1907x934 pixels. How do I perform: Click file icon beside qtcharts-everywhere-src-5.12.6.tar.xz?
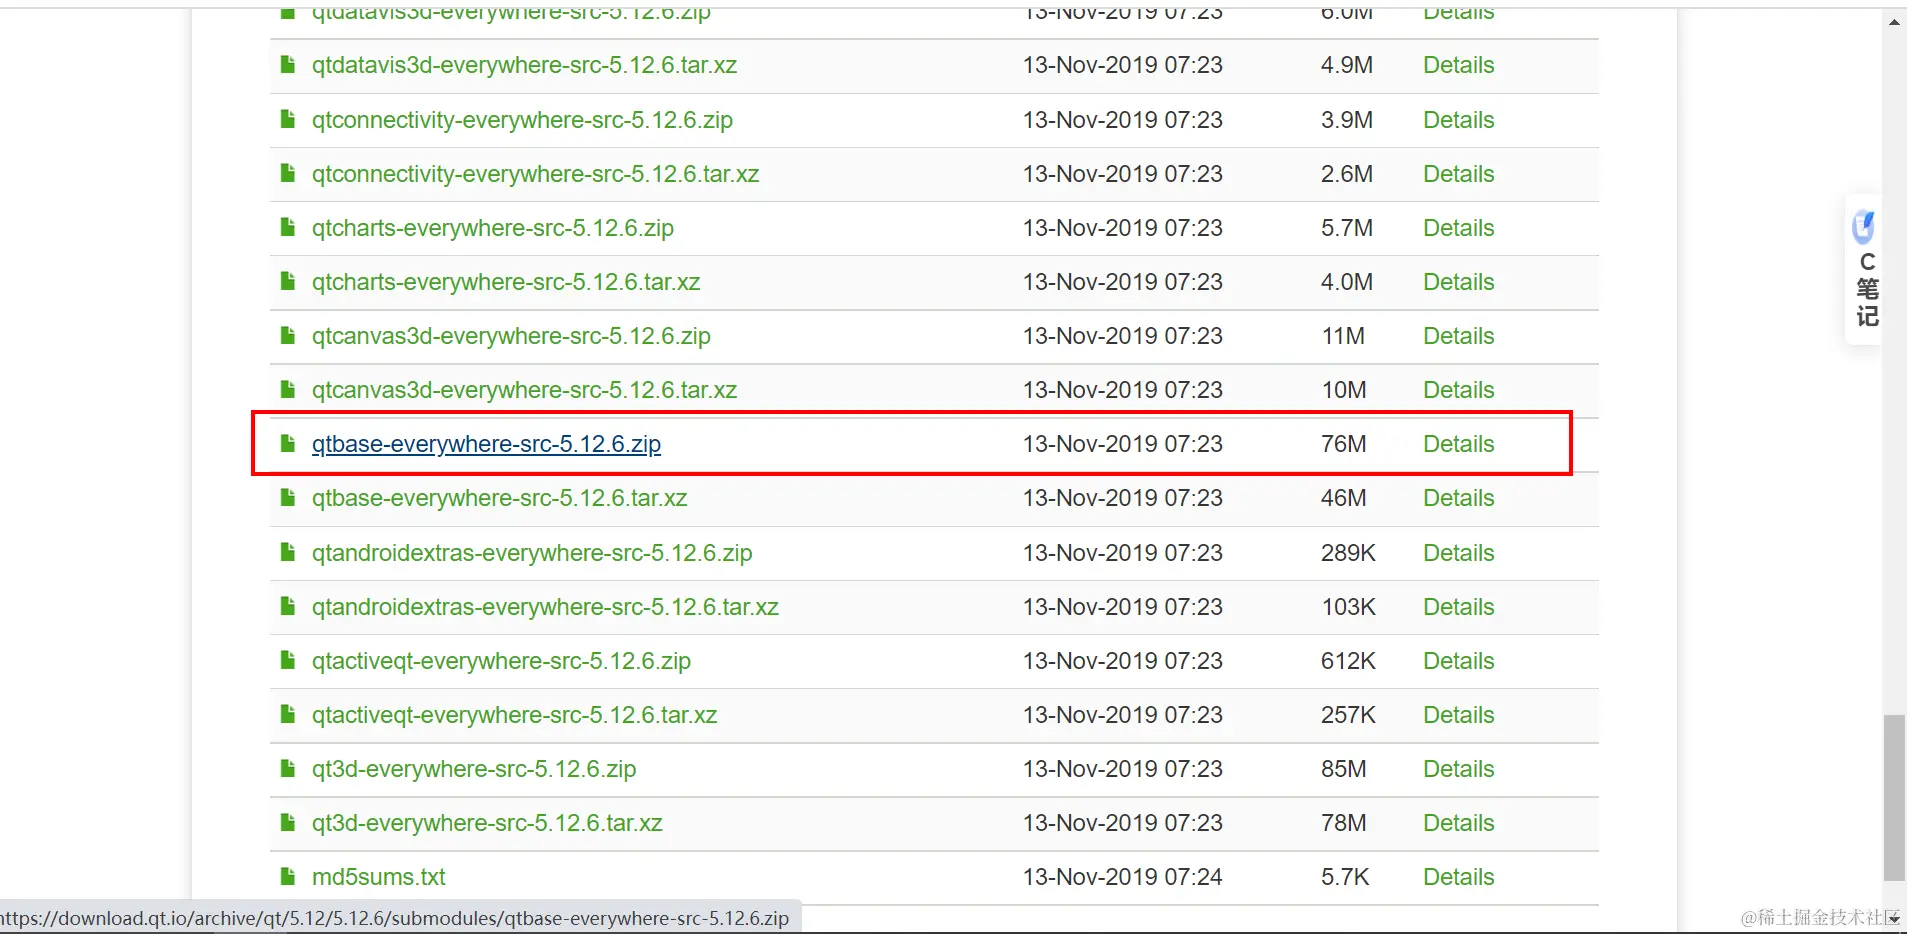(x=288, y=282)
